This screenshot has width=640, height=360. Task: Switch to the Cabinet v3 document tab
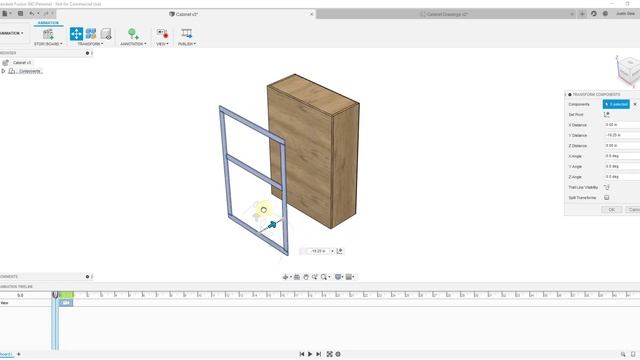pyautogui.click(x=184, y=14)
